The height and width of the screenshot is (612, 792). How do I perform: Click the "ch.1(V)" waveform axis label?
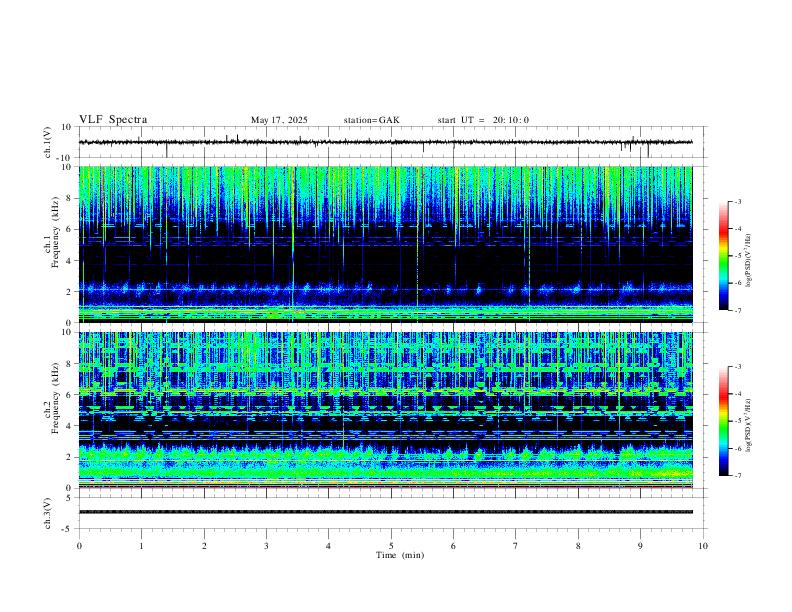coord(48,142)
